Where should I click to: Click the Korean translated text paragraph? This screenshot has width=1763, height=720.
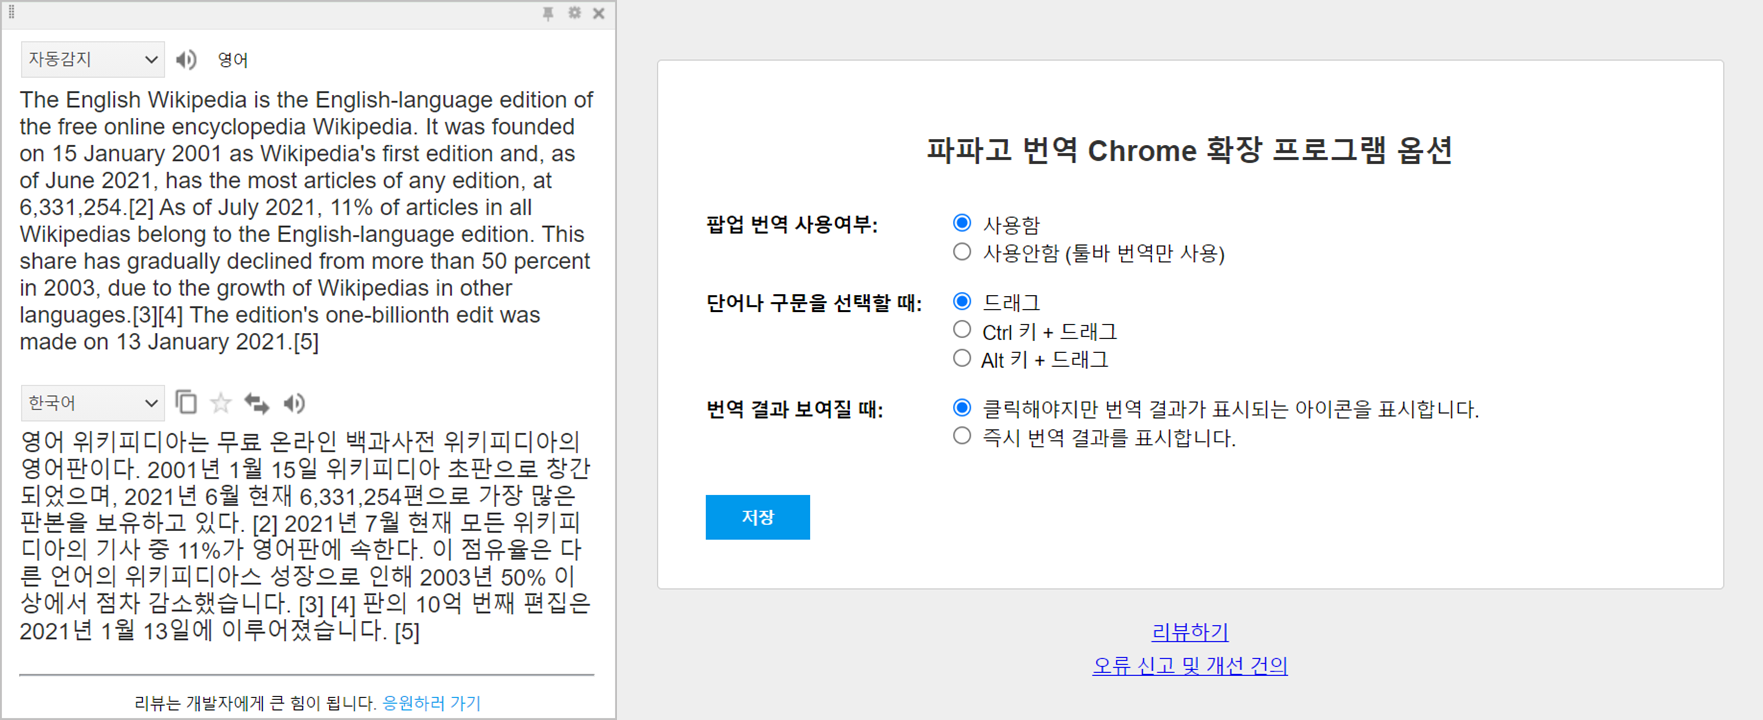[306, 536]
